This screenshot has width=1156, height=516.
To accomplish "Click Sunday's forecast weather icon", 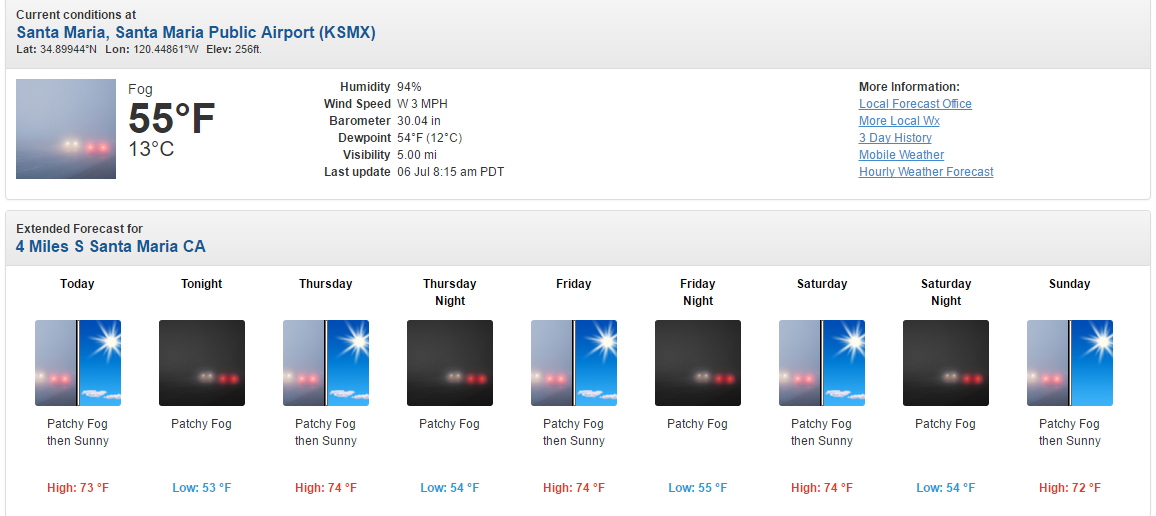I will click(1070, 363).
